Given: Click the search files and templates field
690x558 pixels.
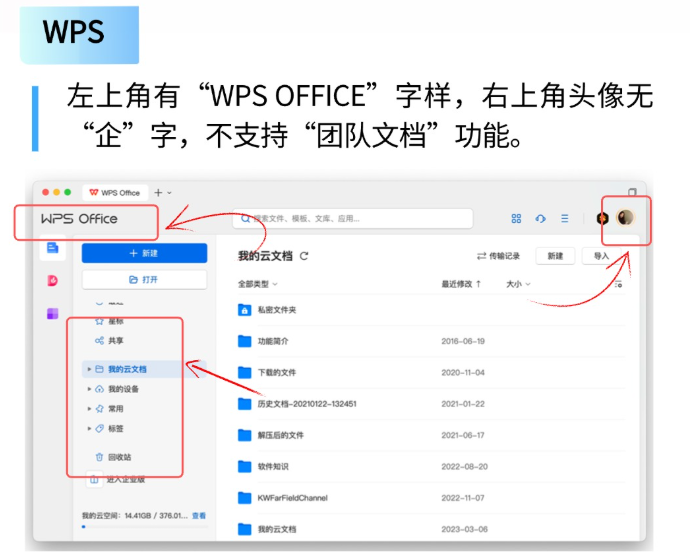Looking at the screenshot, I should [x=352, y=219].
